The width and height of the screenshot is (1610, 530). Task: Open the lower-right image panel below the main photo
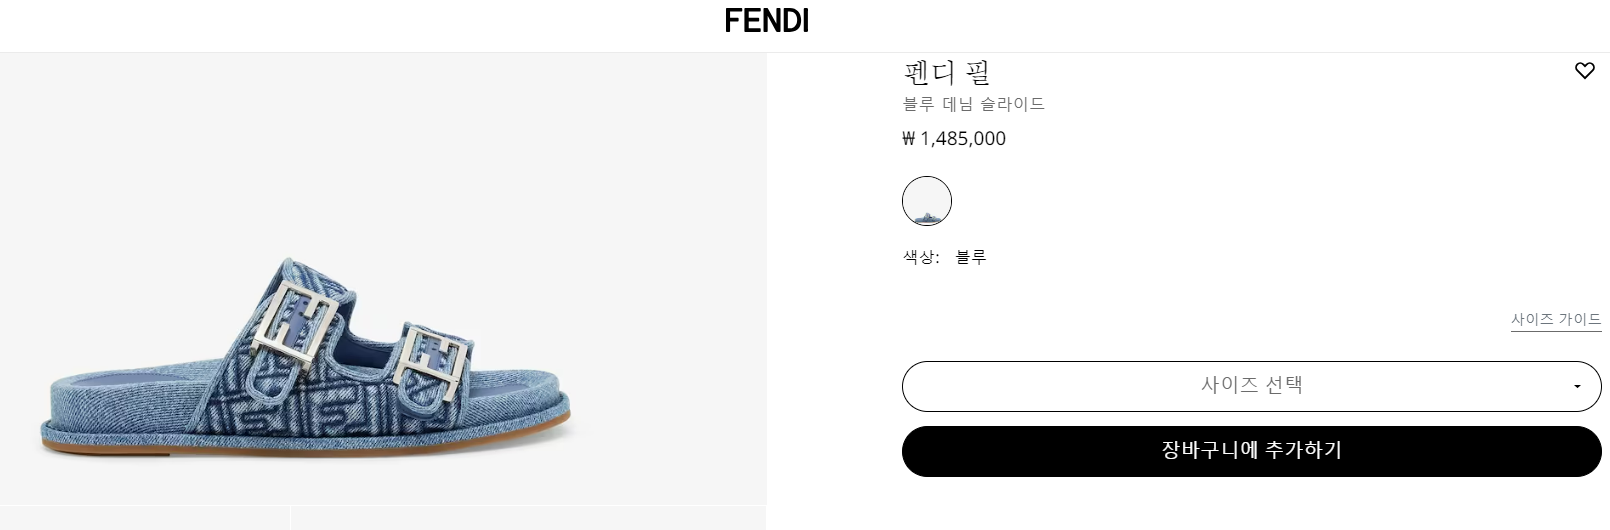[x=528, y=518]
